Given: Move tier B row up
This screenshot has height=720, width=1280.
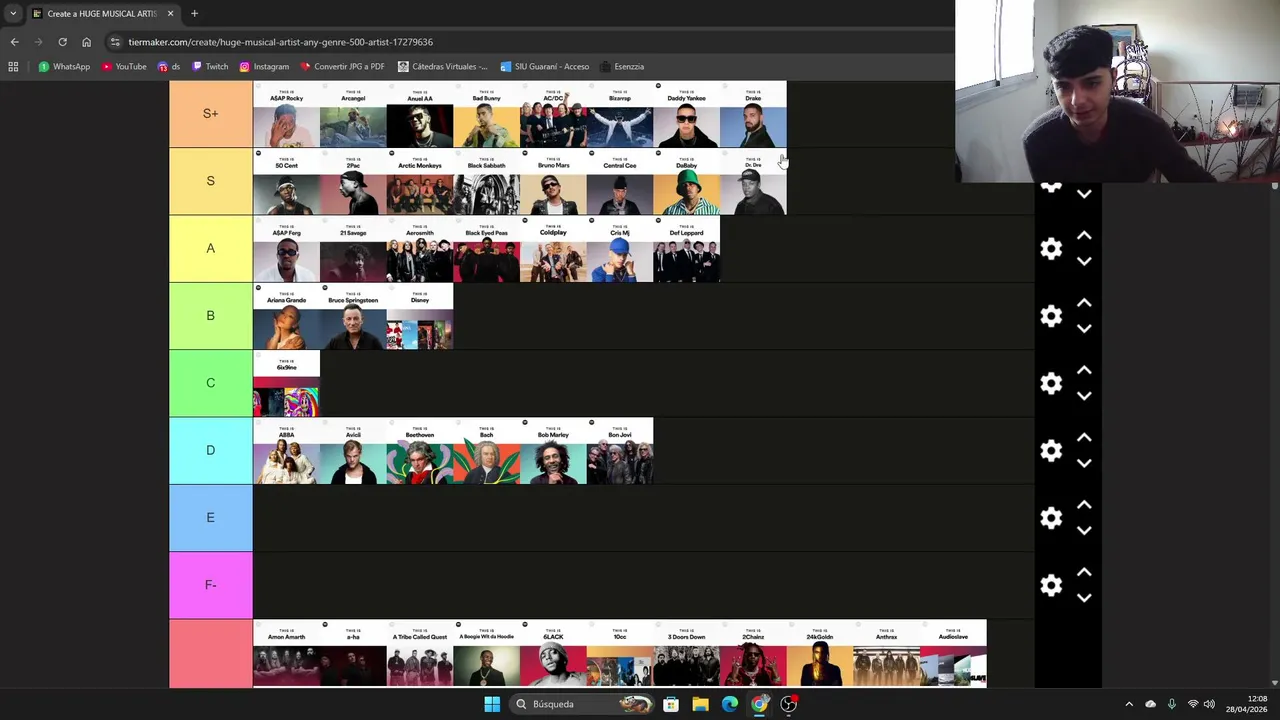Looking at the screenshot, I should point(1084,303).
